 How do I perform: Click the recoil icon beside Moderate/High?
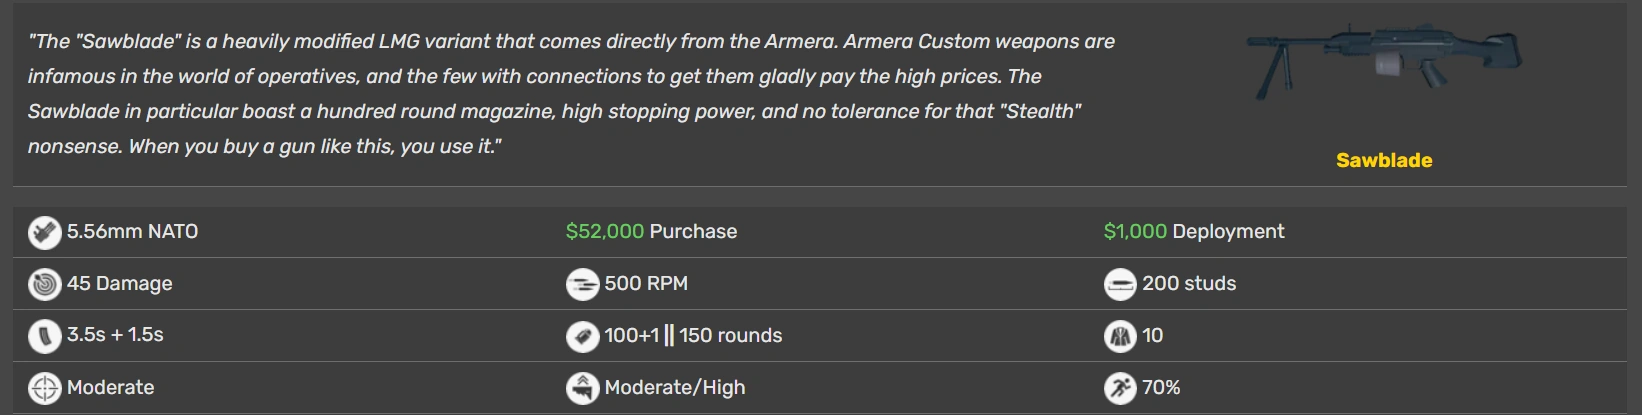click(x=582, y=388)
